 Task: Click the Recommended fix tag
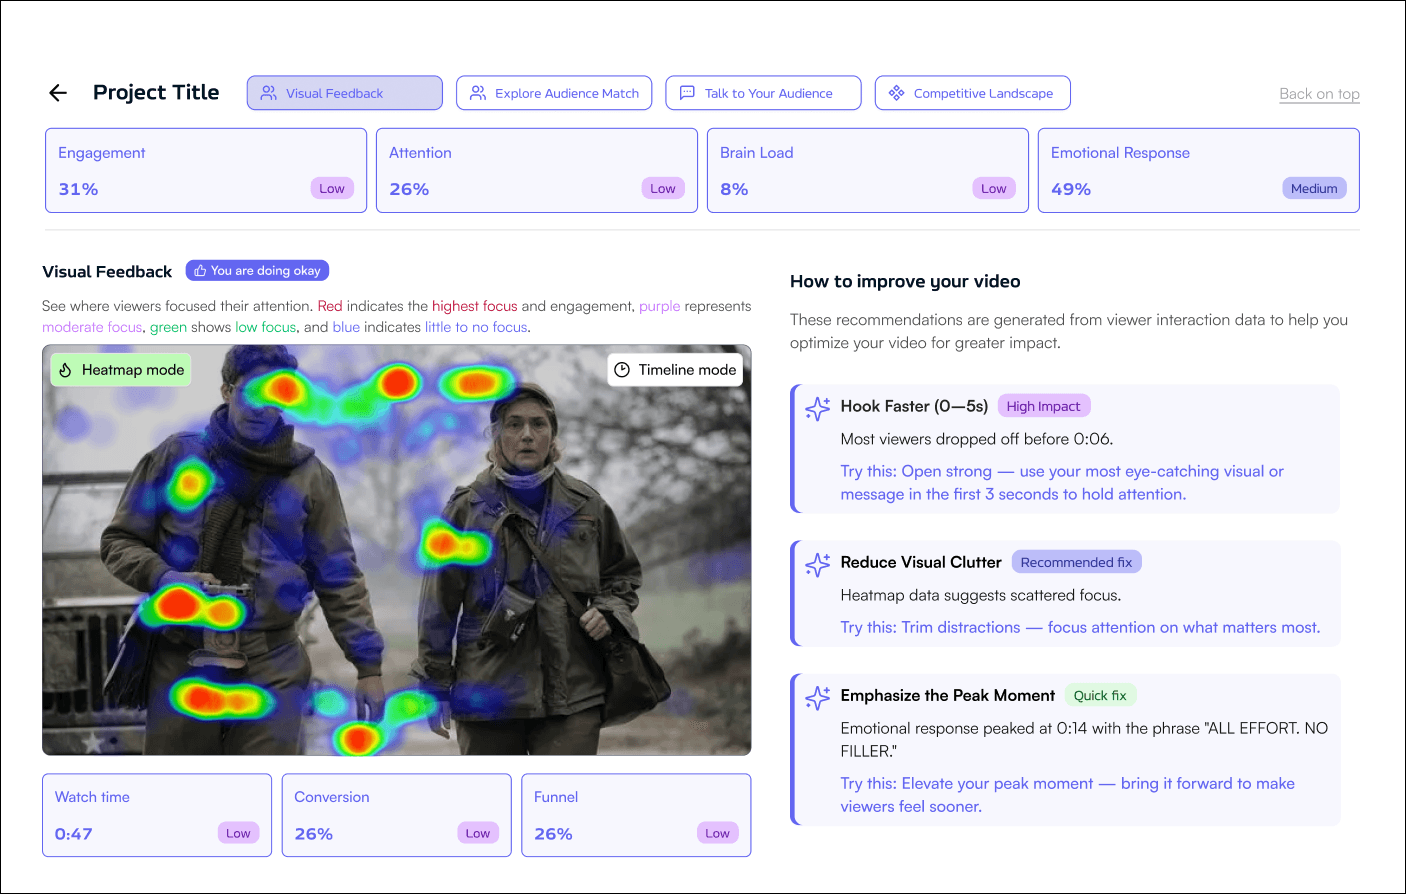[x=1076, y=562]
